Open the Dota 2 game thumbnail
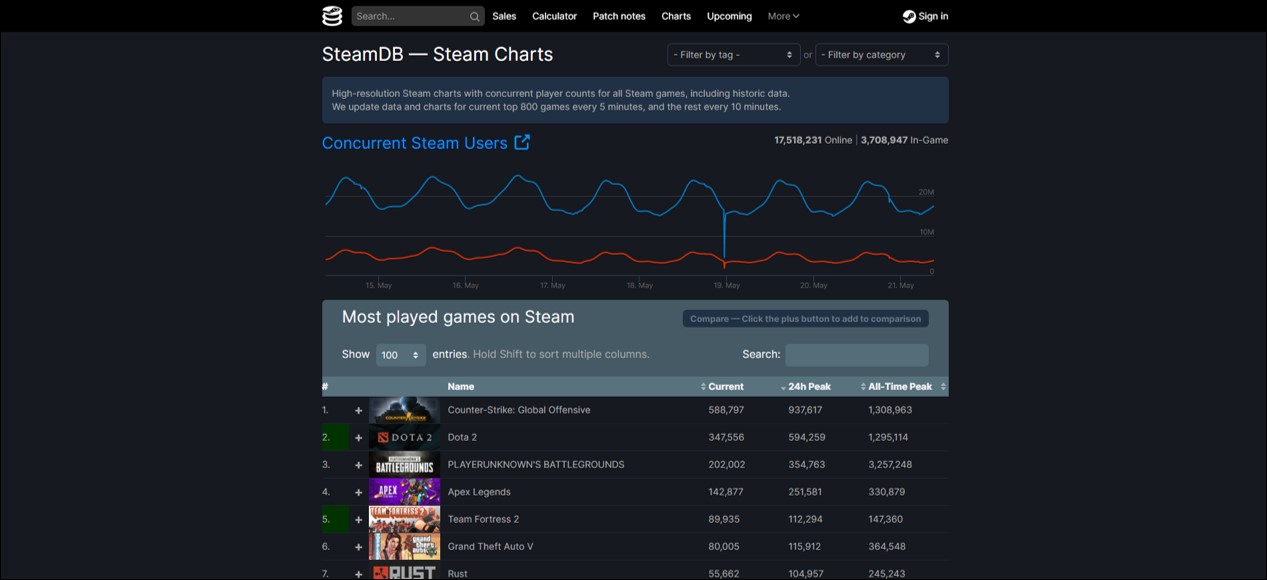The height and width of the screenshot is (580, 1267). click(x=404, y=437)
